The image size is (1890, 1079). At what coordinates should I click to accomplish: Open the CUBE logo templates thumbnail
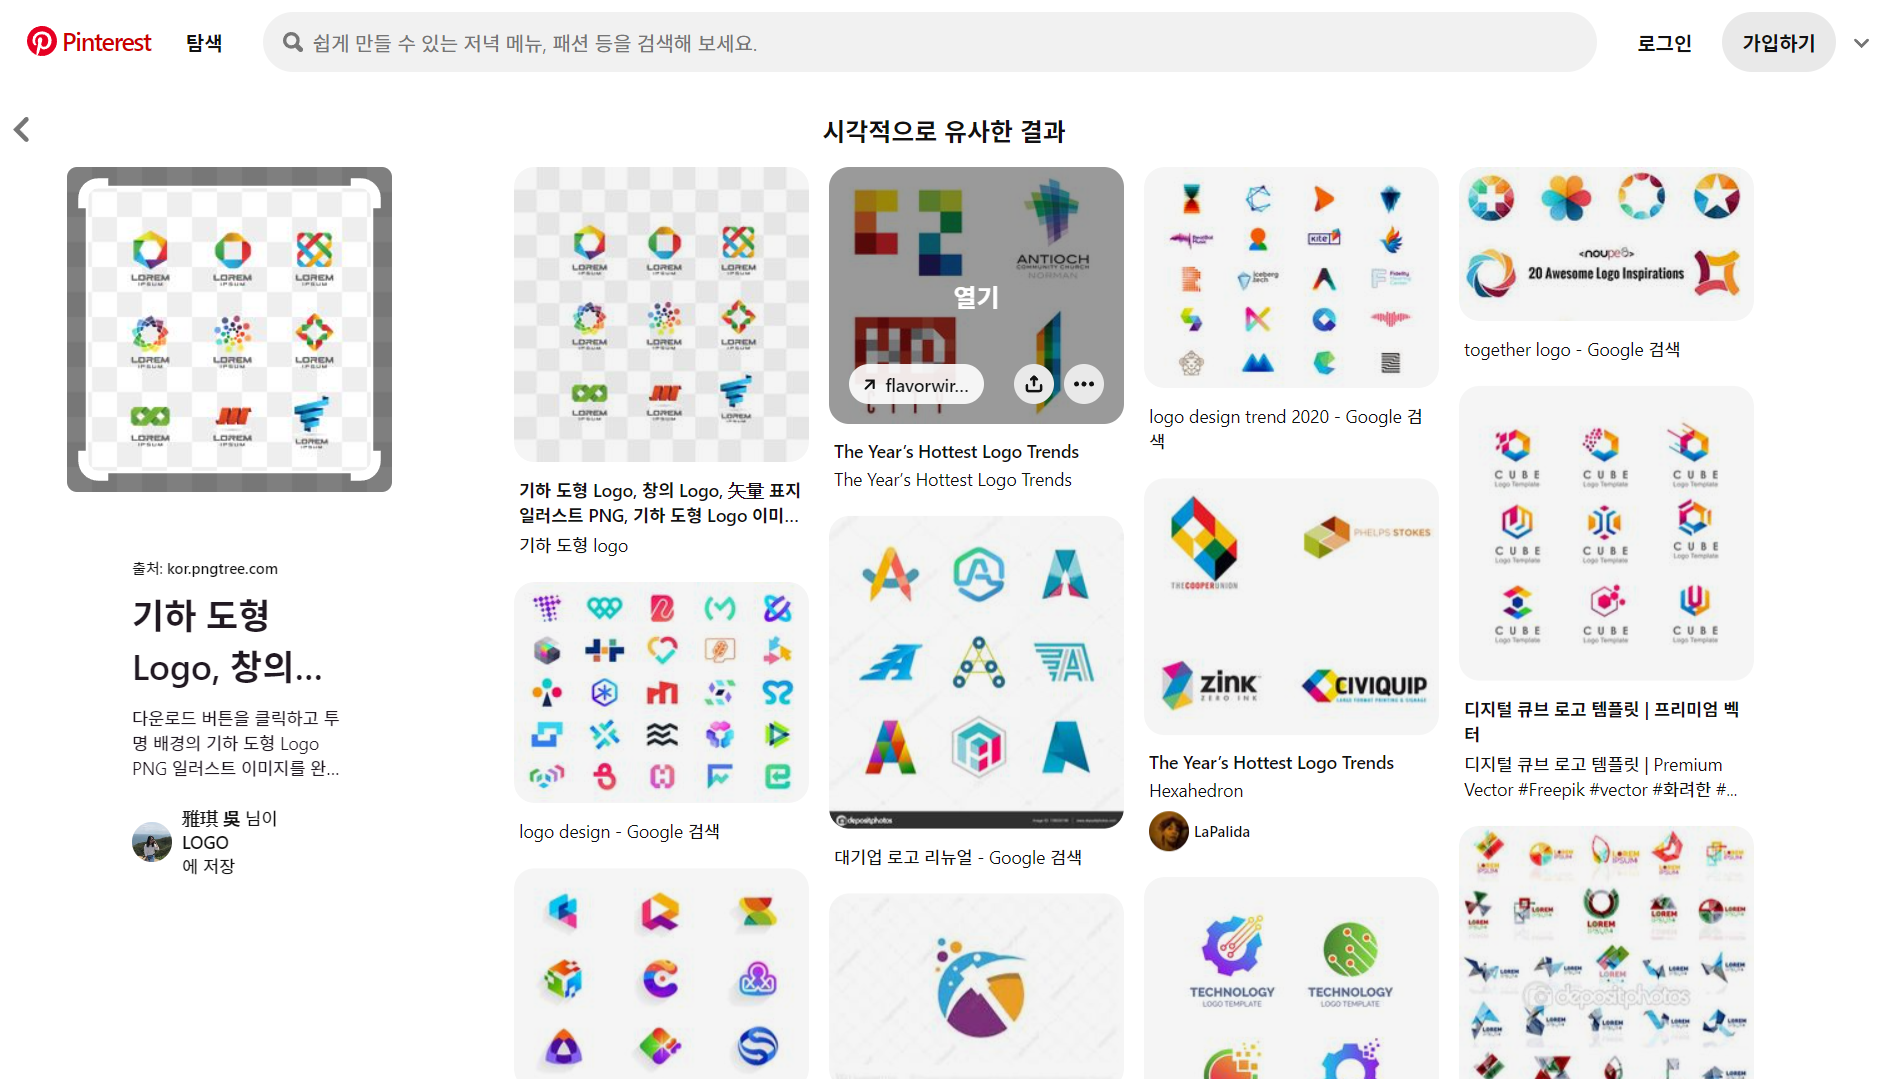point(1606,533)
